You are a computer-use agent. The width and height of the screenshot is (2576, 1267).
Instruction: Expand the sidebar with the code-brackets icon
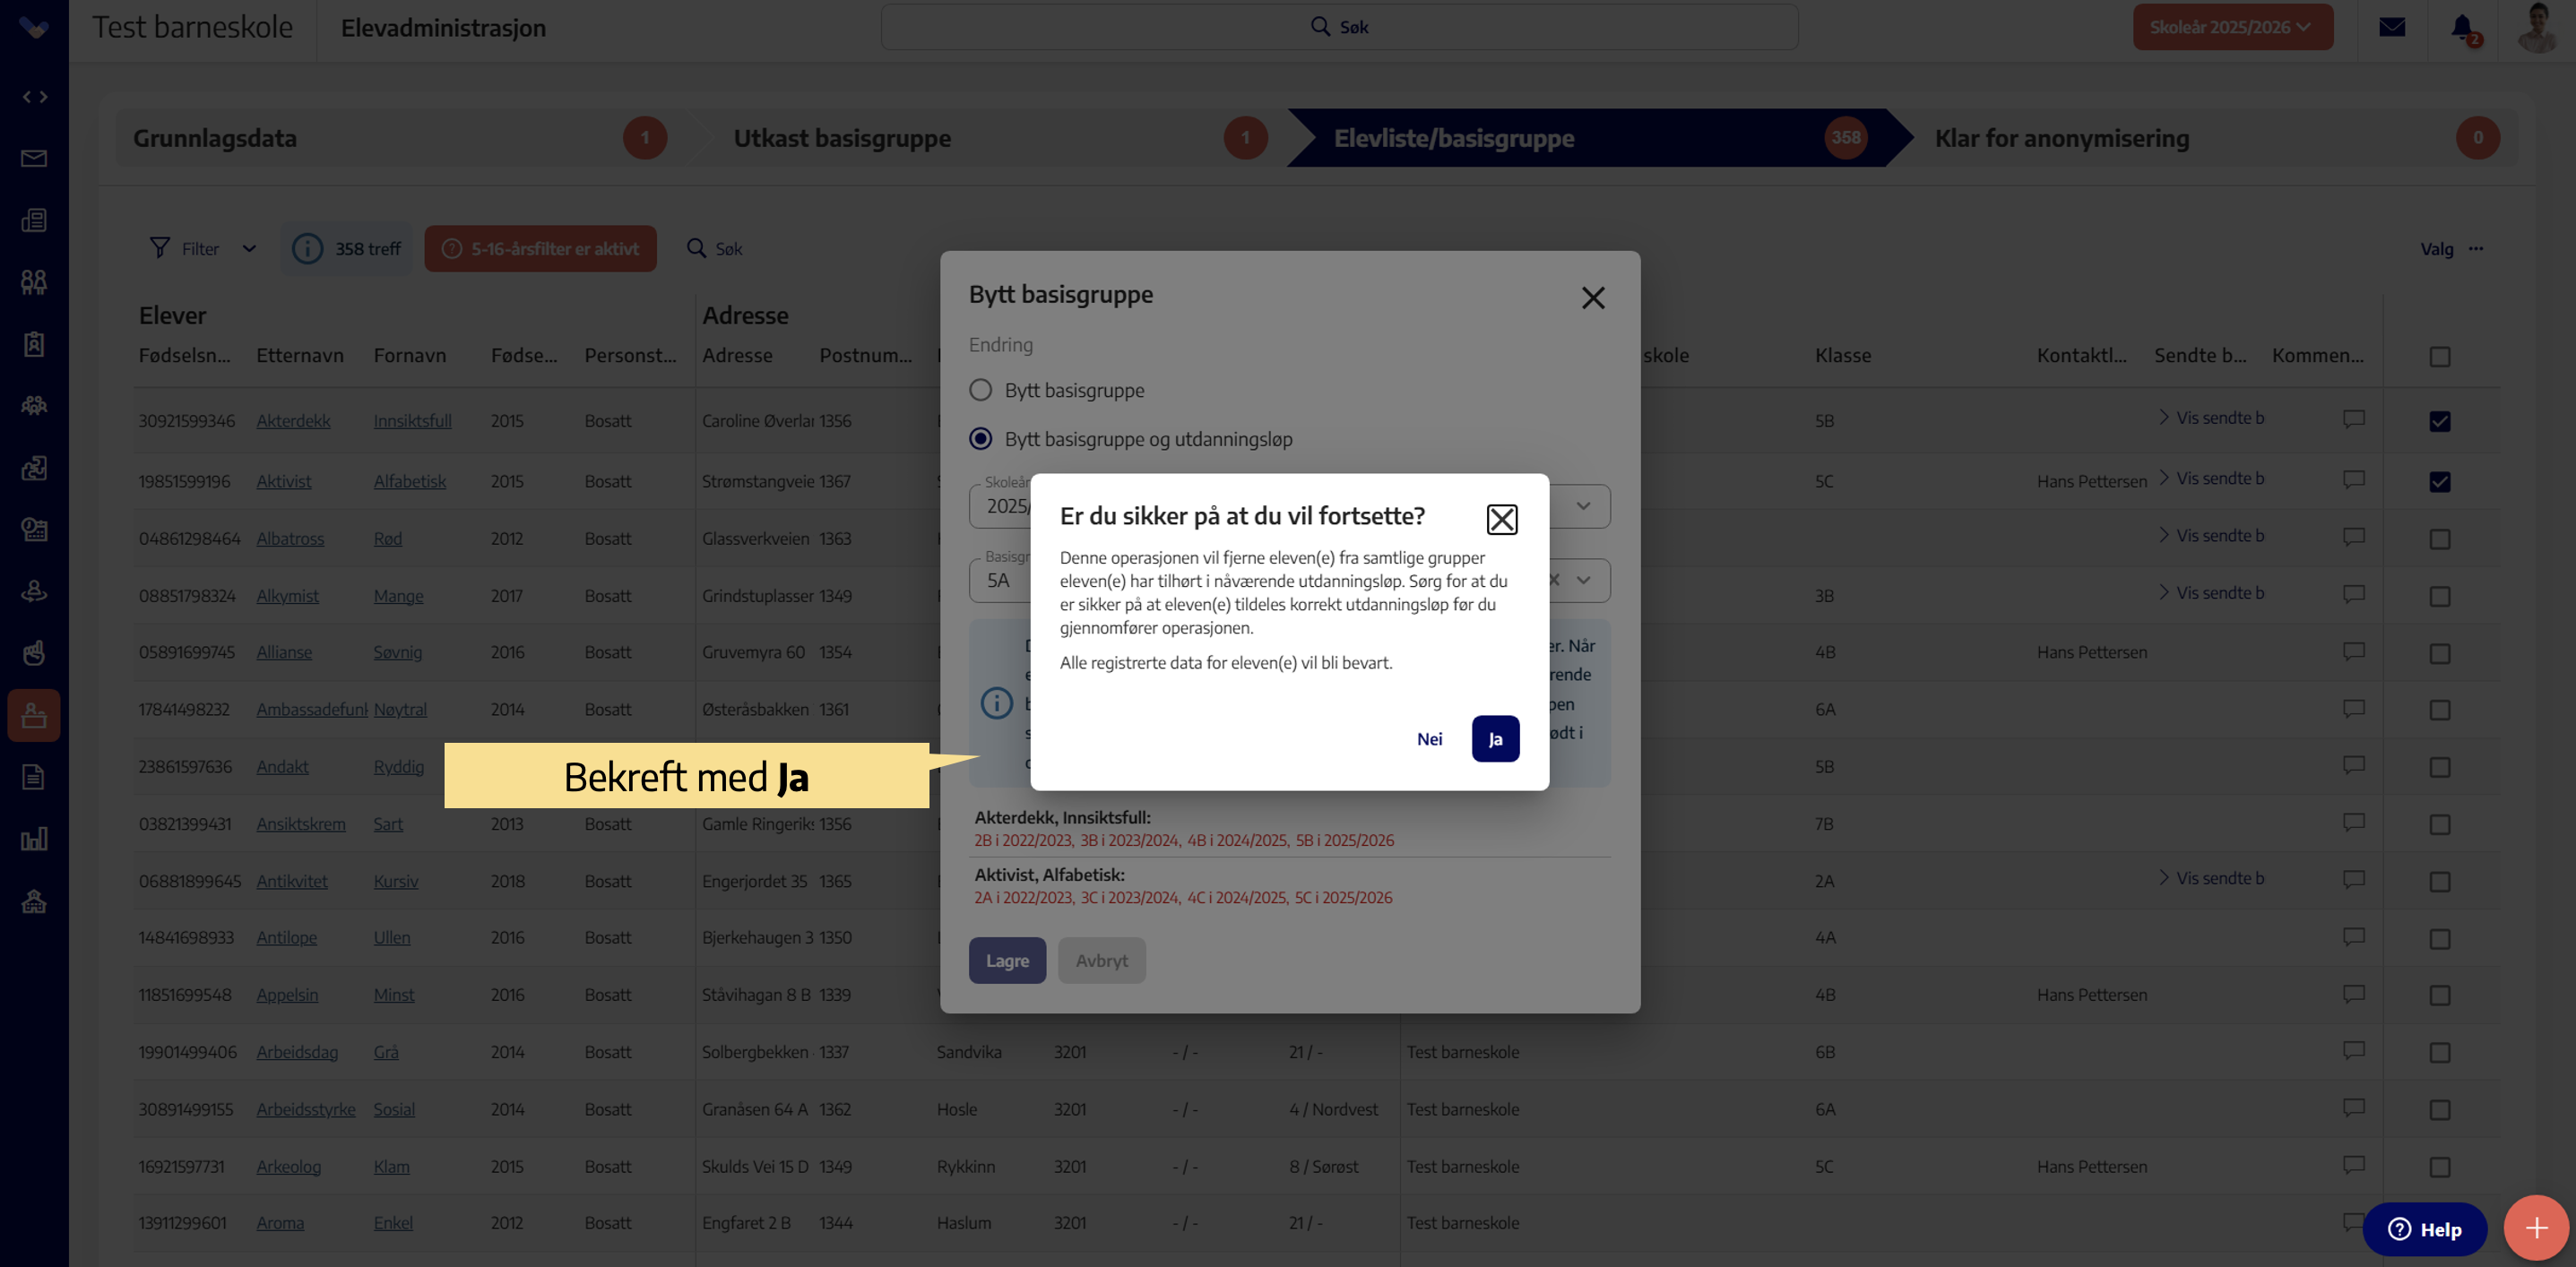click(x=34, y=97)
